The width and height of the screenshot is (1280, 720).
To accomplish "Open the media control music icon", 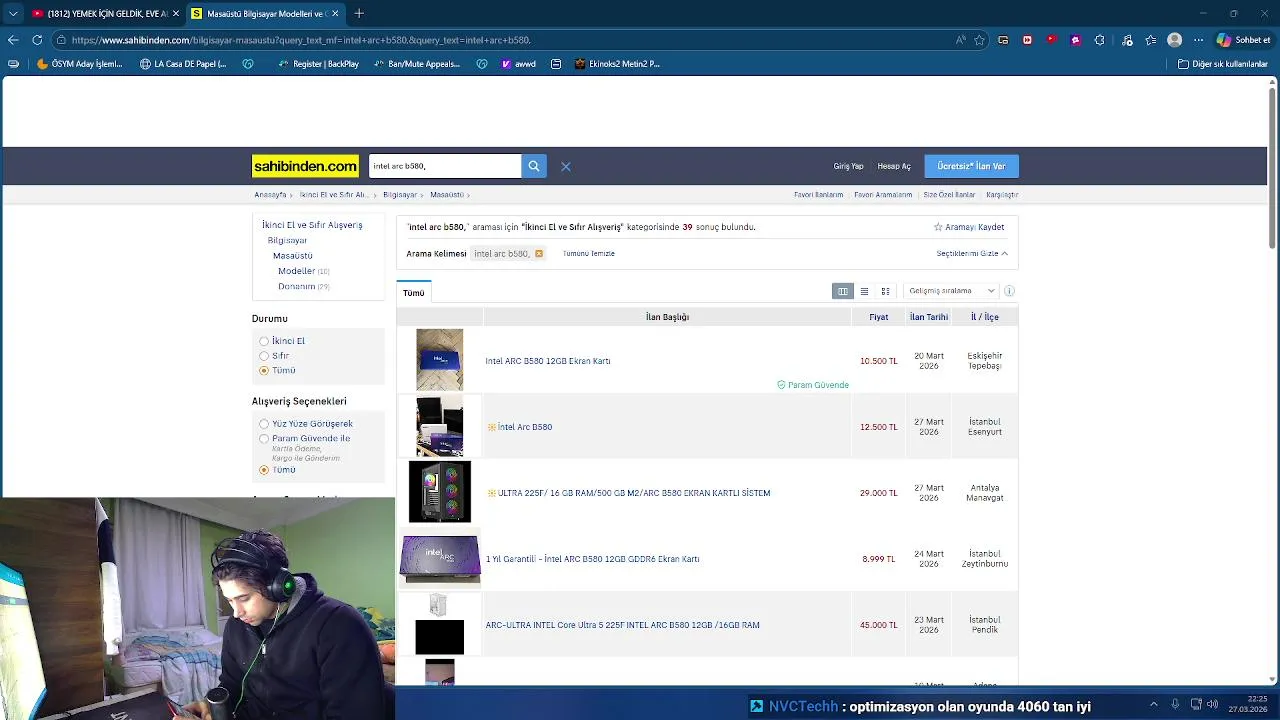I will point(1127,40).
